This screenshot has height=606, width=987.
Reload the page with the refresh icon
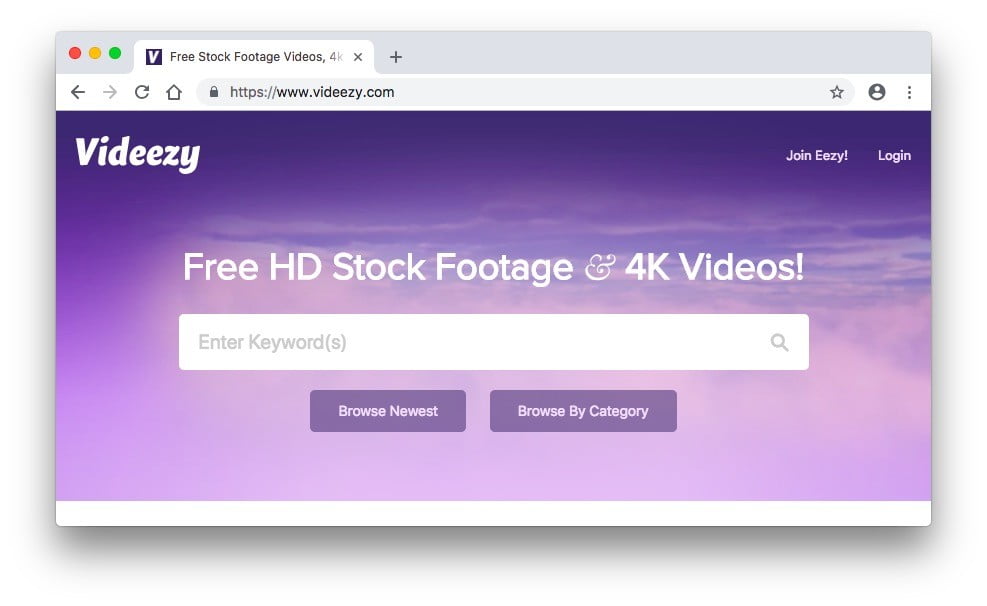[x=142, y=93]
